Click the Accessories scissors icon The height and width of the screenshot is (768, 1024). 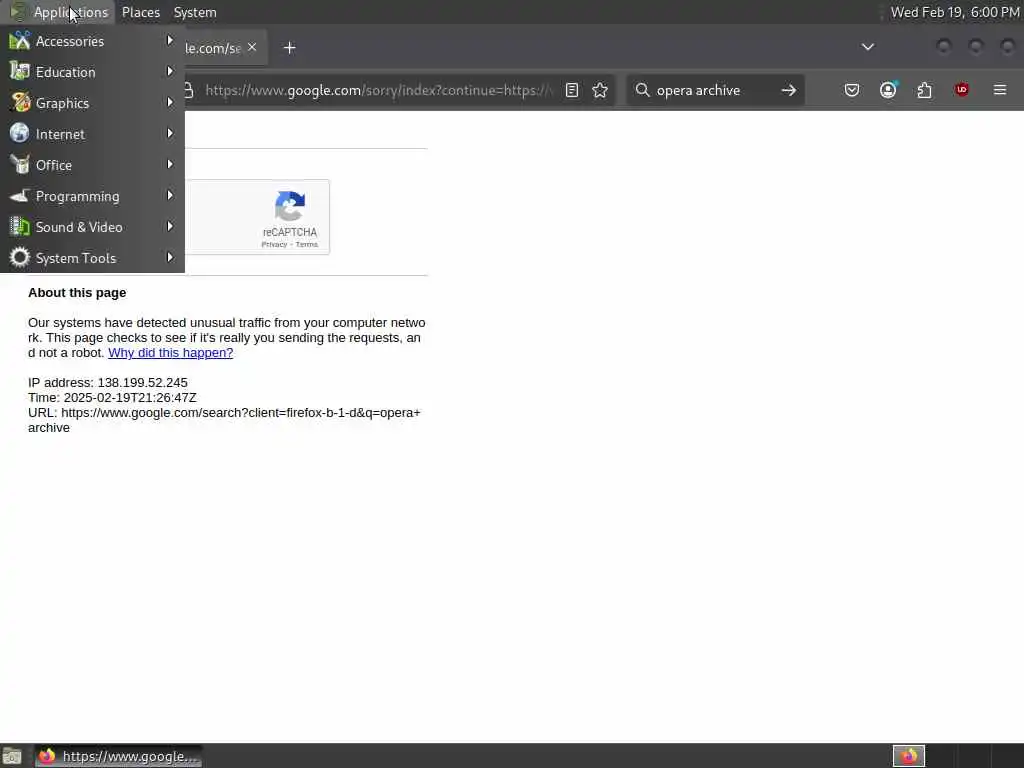click(20, 40)
